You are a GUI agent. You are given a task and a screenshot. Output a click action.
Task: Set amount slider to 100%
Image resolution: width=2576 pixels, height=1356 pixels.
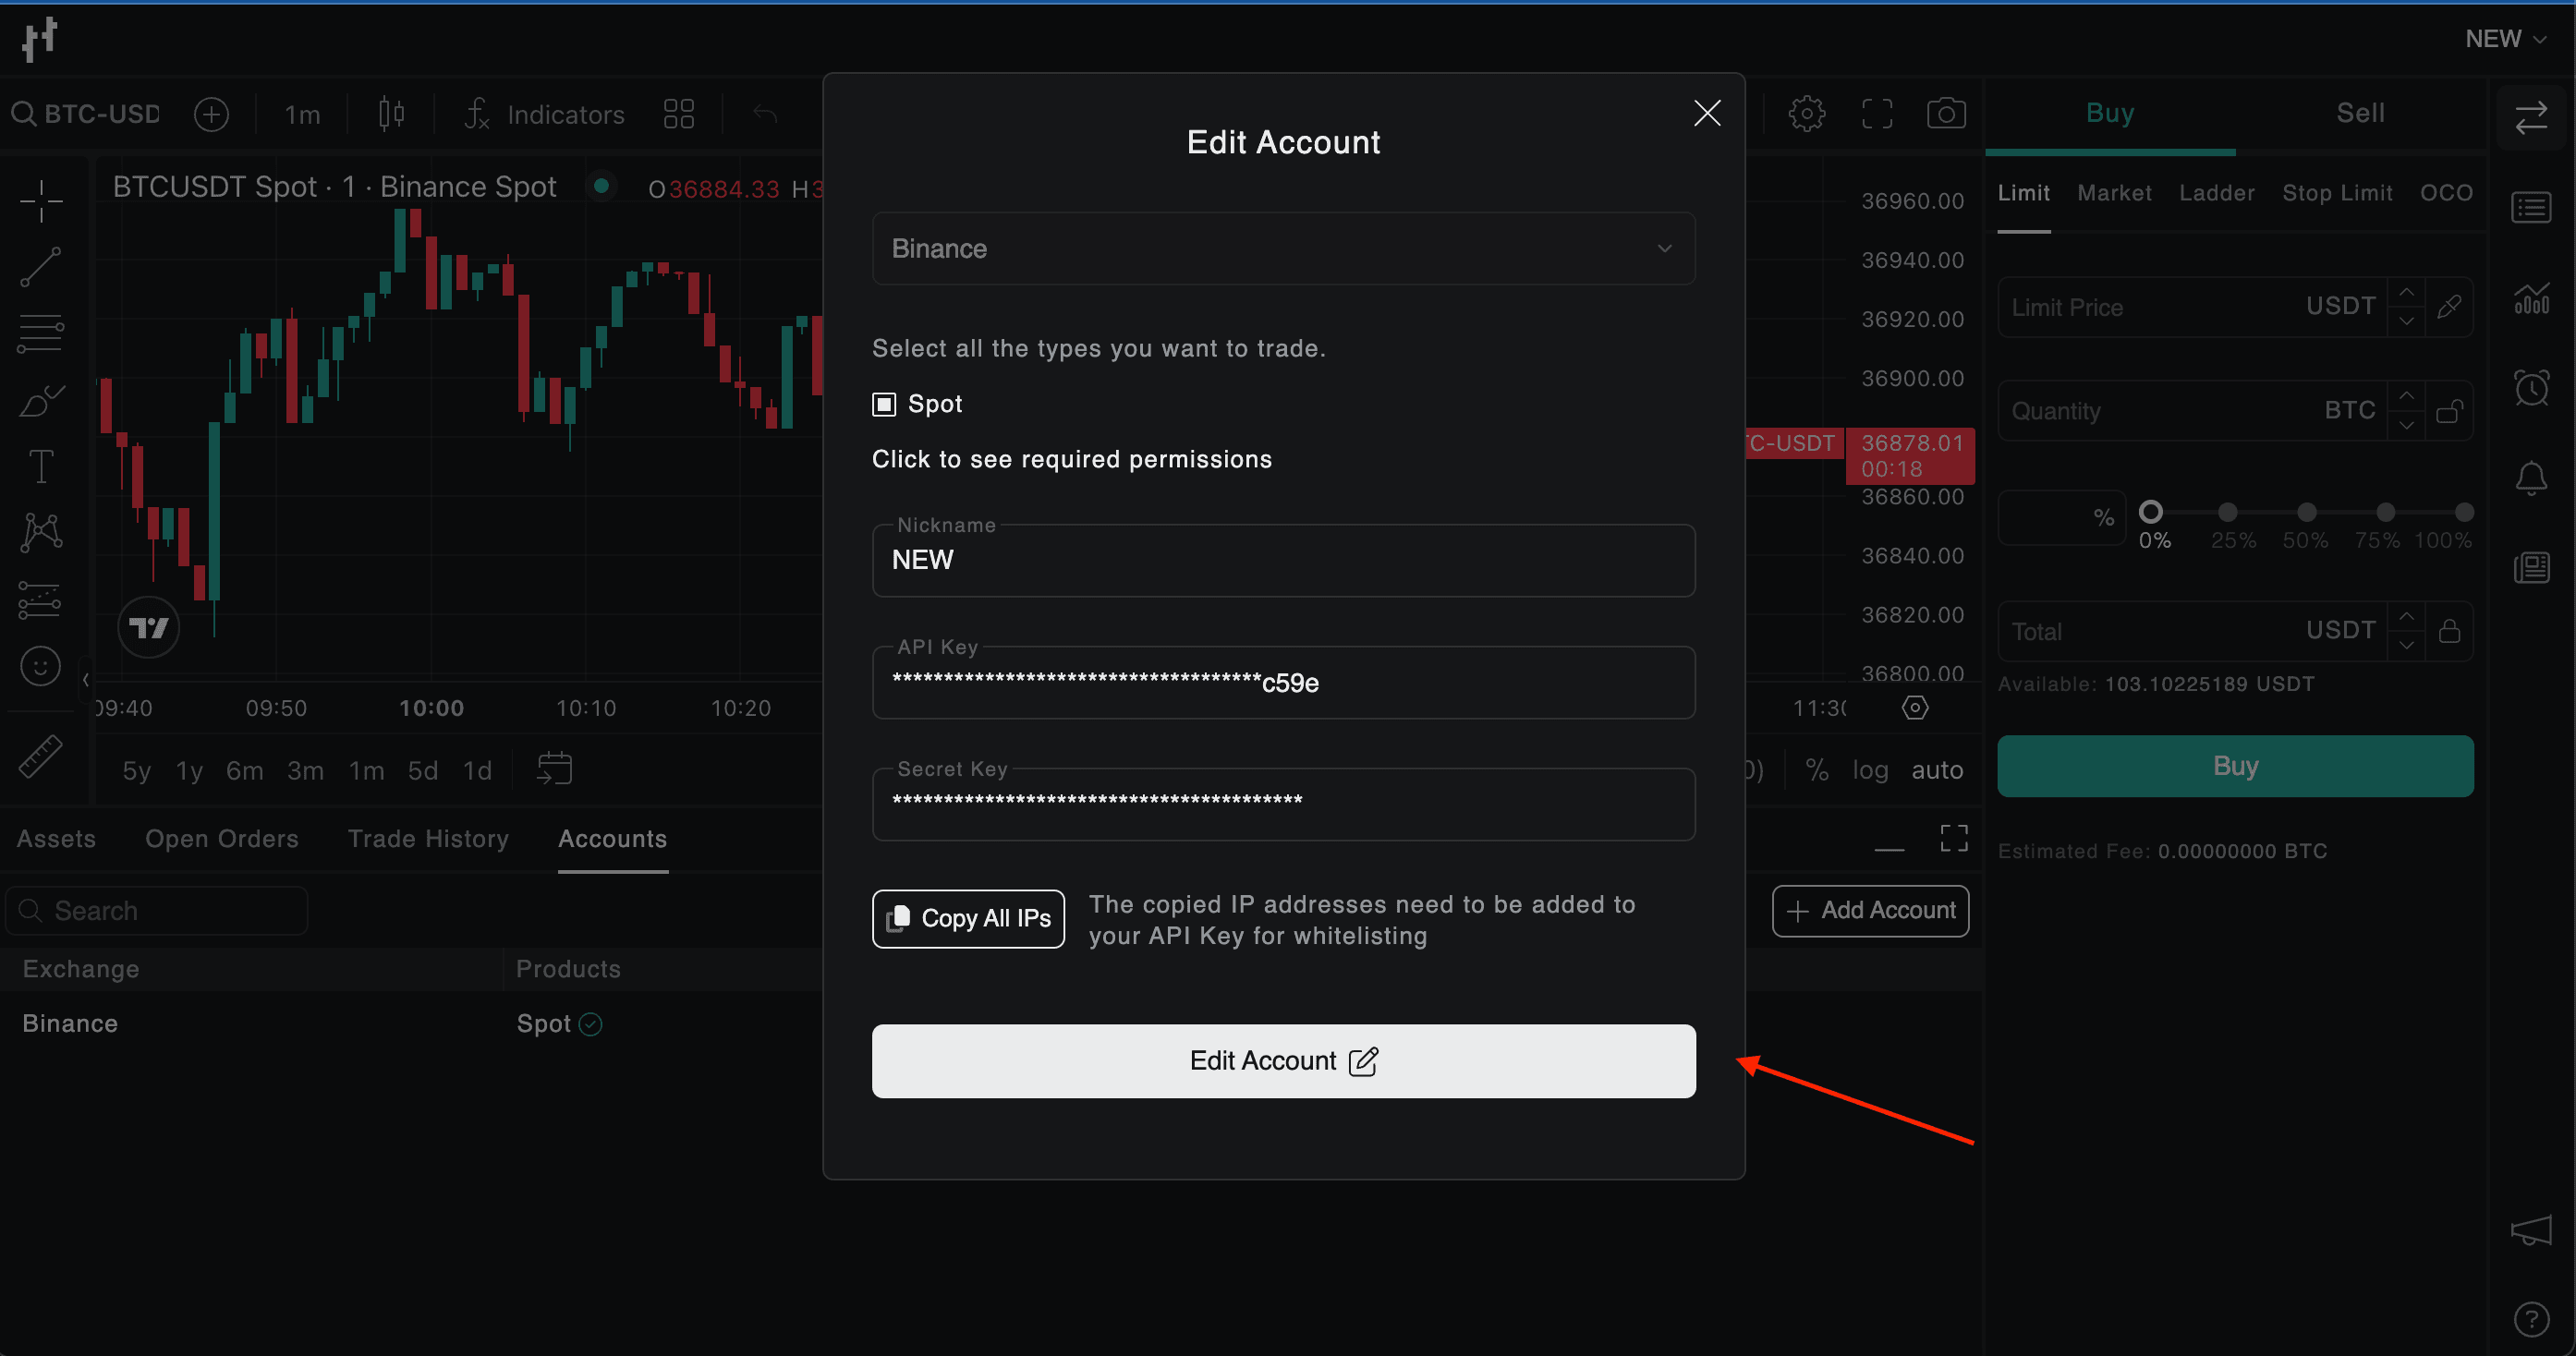[x=2464, y=512]
